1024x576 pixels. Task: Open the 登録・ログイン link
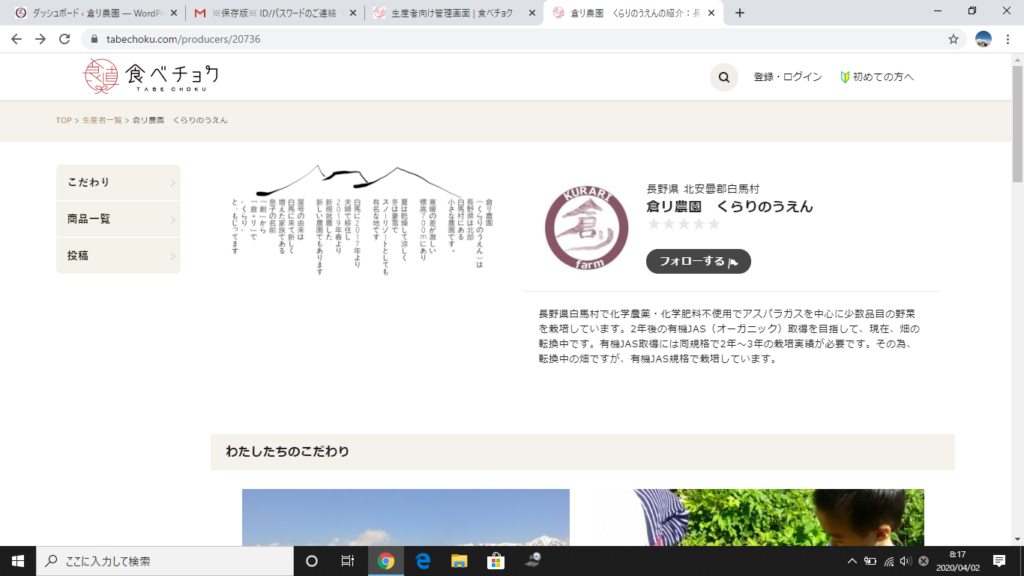tap(788, 77)
